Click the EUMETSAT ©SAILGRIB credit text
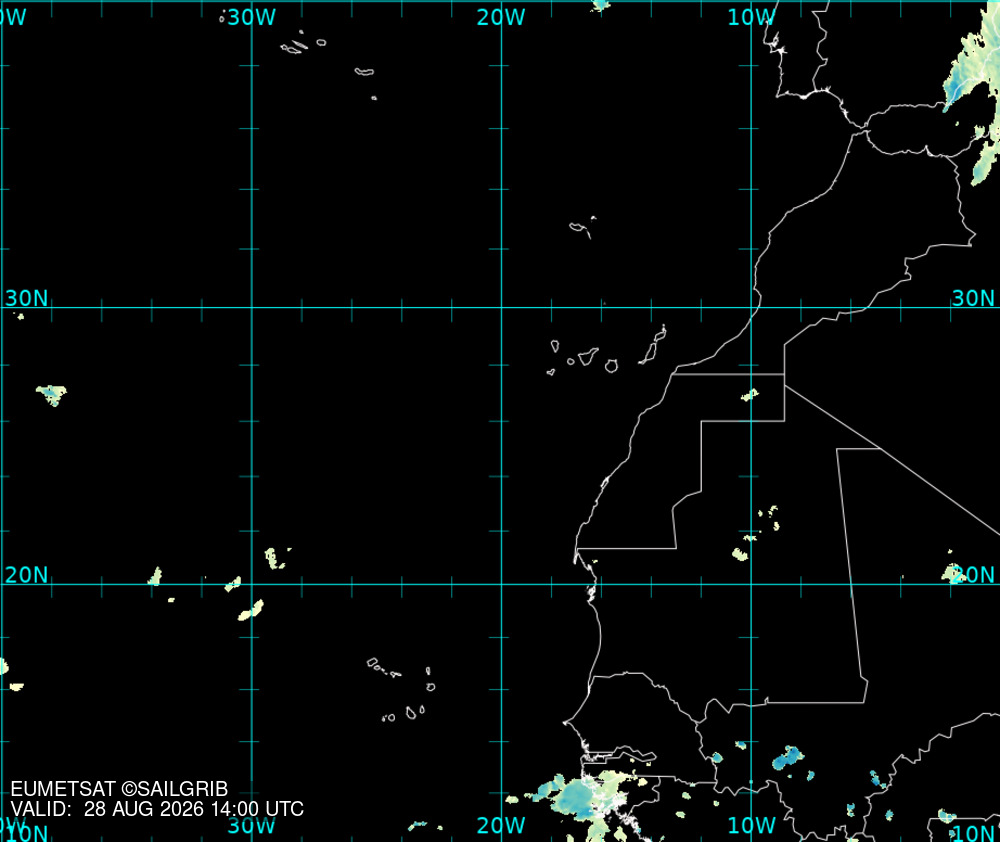 (x=119, y=789)
